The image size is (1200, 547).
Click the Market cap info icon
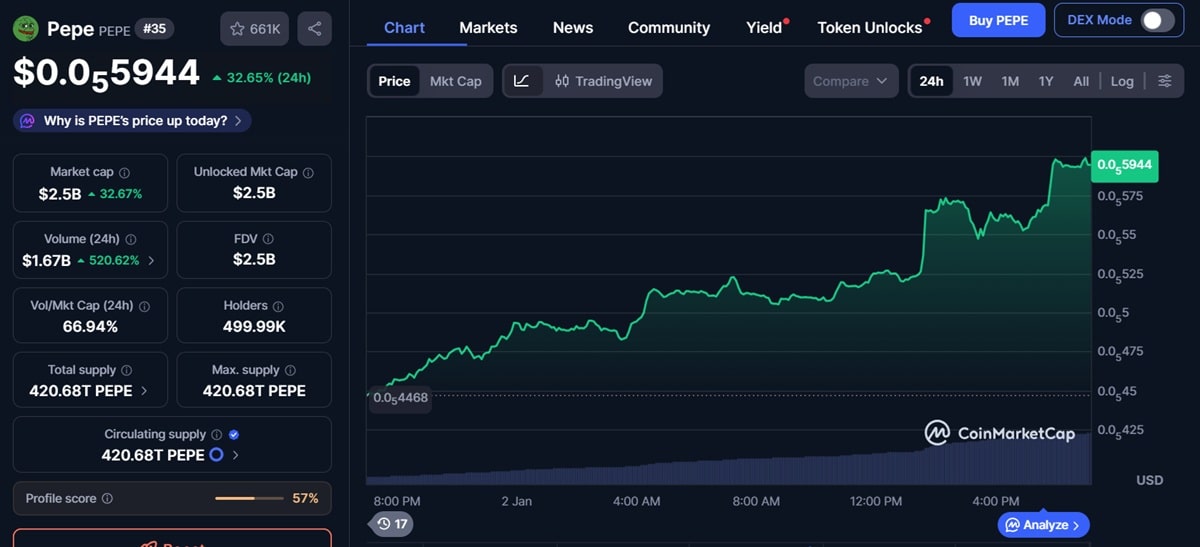point(124,172)
